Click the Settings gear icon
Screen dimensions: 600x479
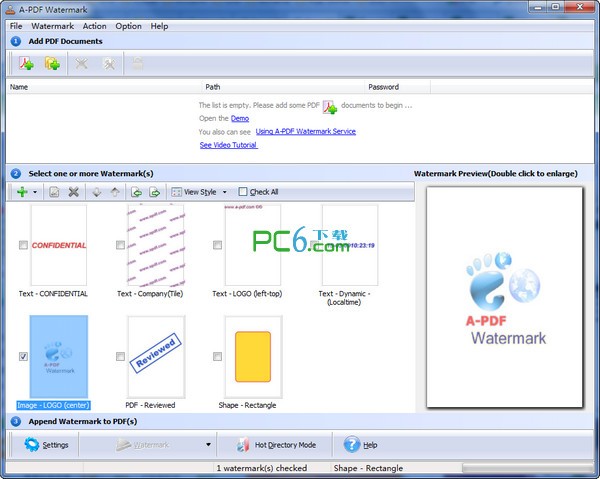click(x=31, y=445)
